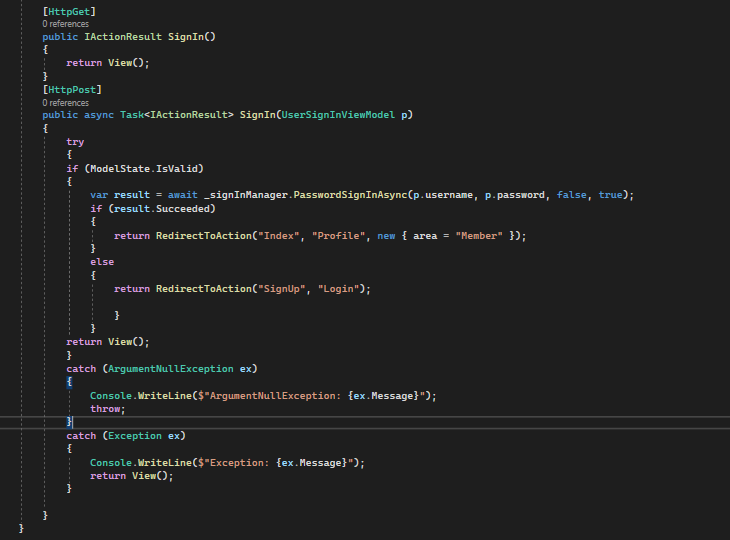The height and width of the screenshot is (540, 730).
Task: Click the Task type name
Action: tap(132, 115)
